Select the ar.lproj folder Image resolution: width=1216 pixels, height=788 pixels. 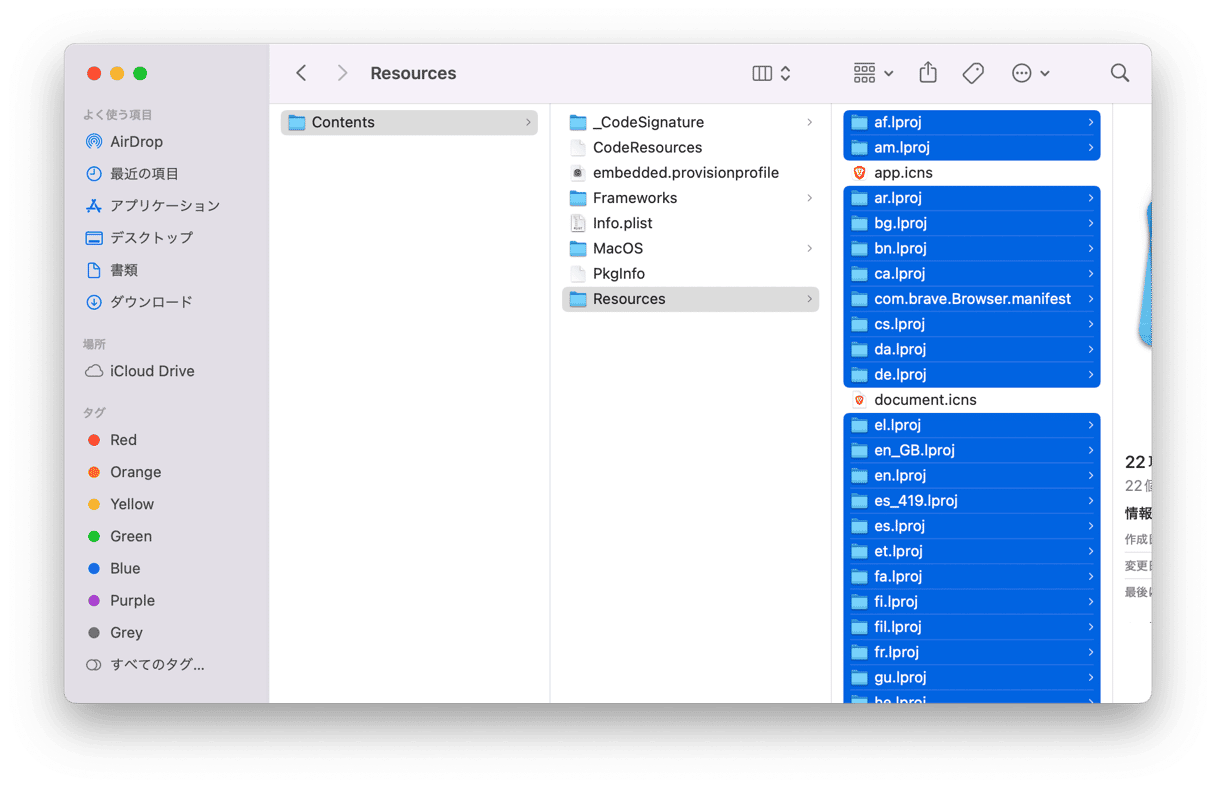point(972,198)
